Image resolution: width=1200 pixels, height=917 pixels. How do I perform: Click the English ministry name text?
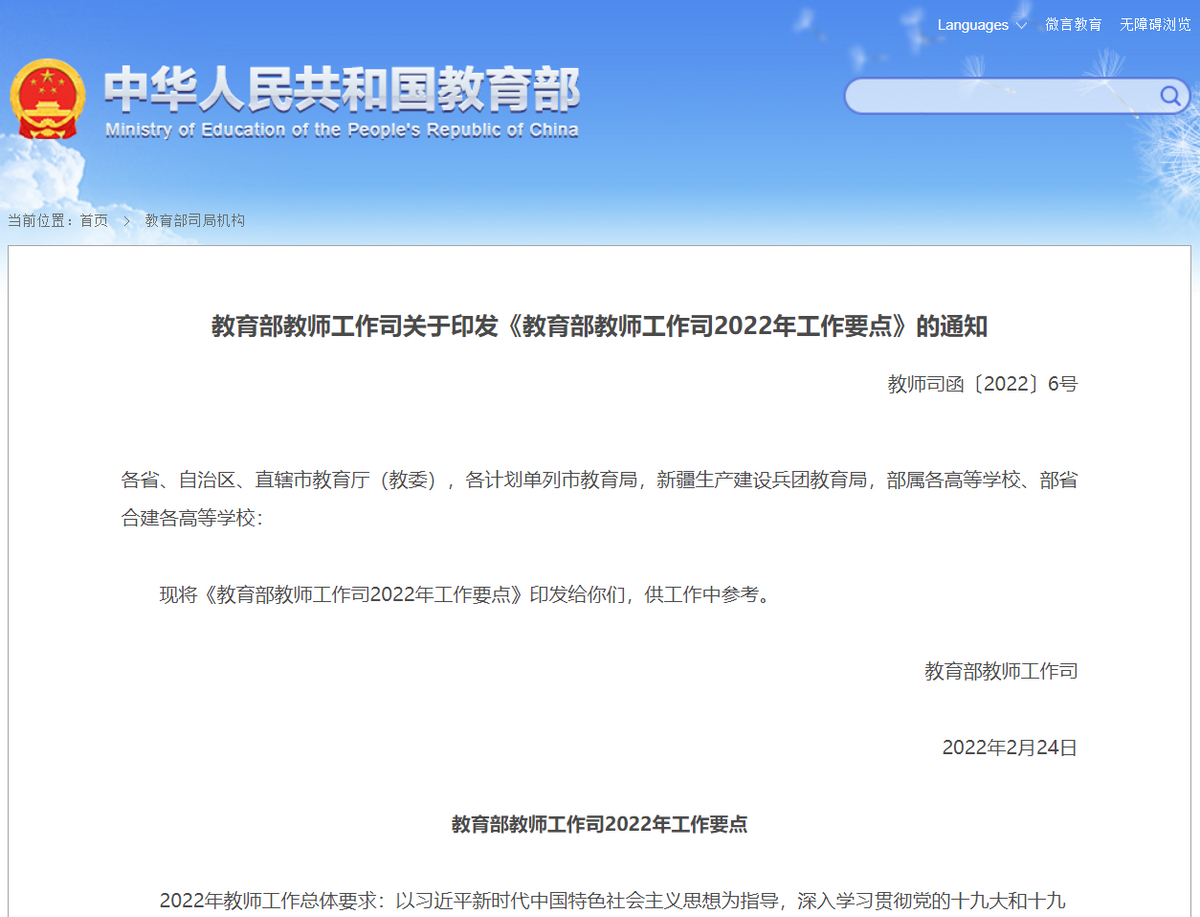[x=340, y=129]
